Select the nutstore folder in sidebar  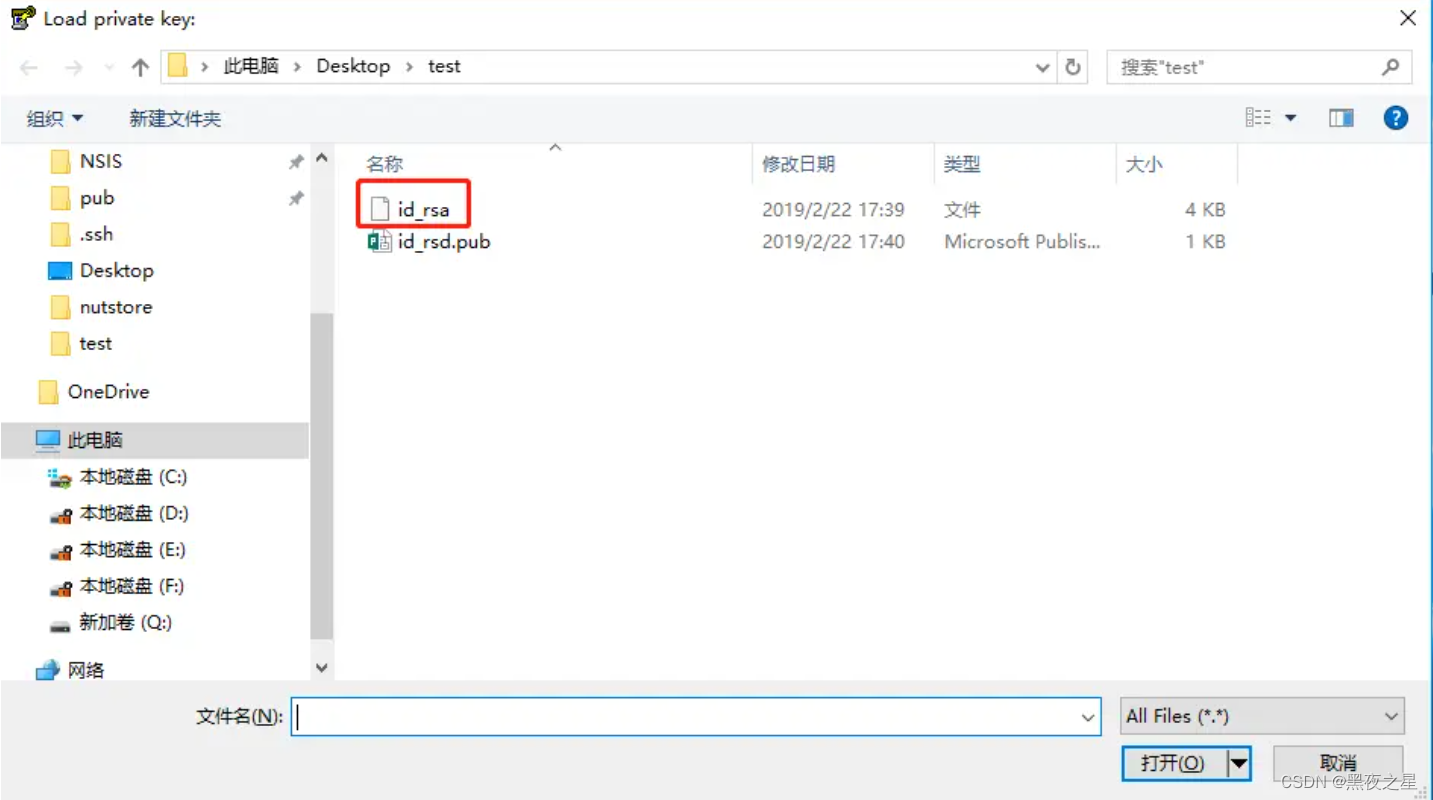[x=115, y=307]
